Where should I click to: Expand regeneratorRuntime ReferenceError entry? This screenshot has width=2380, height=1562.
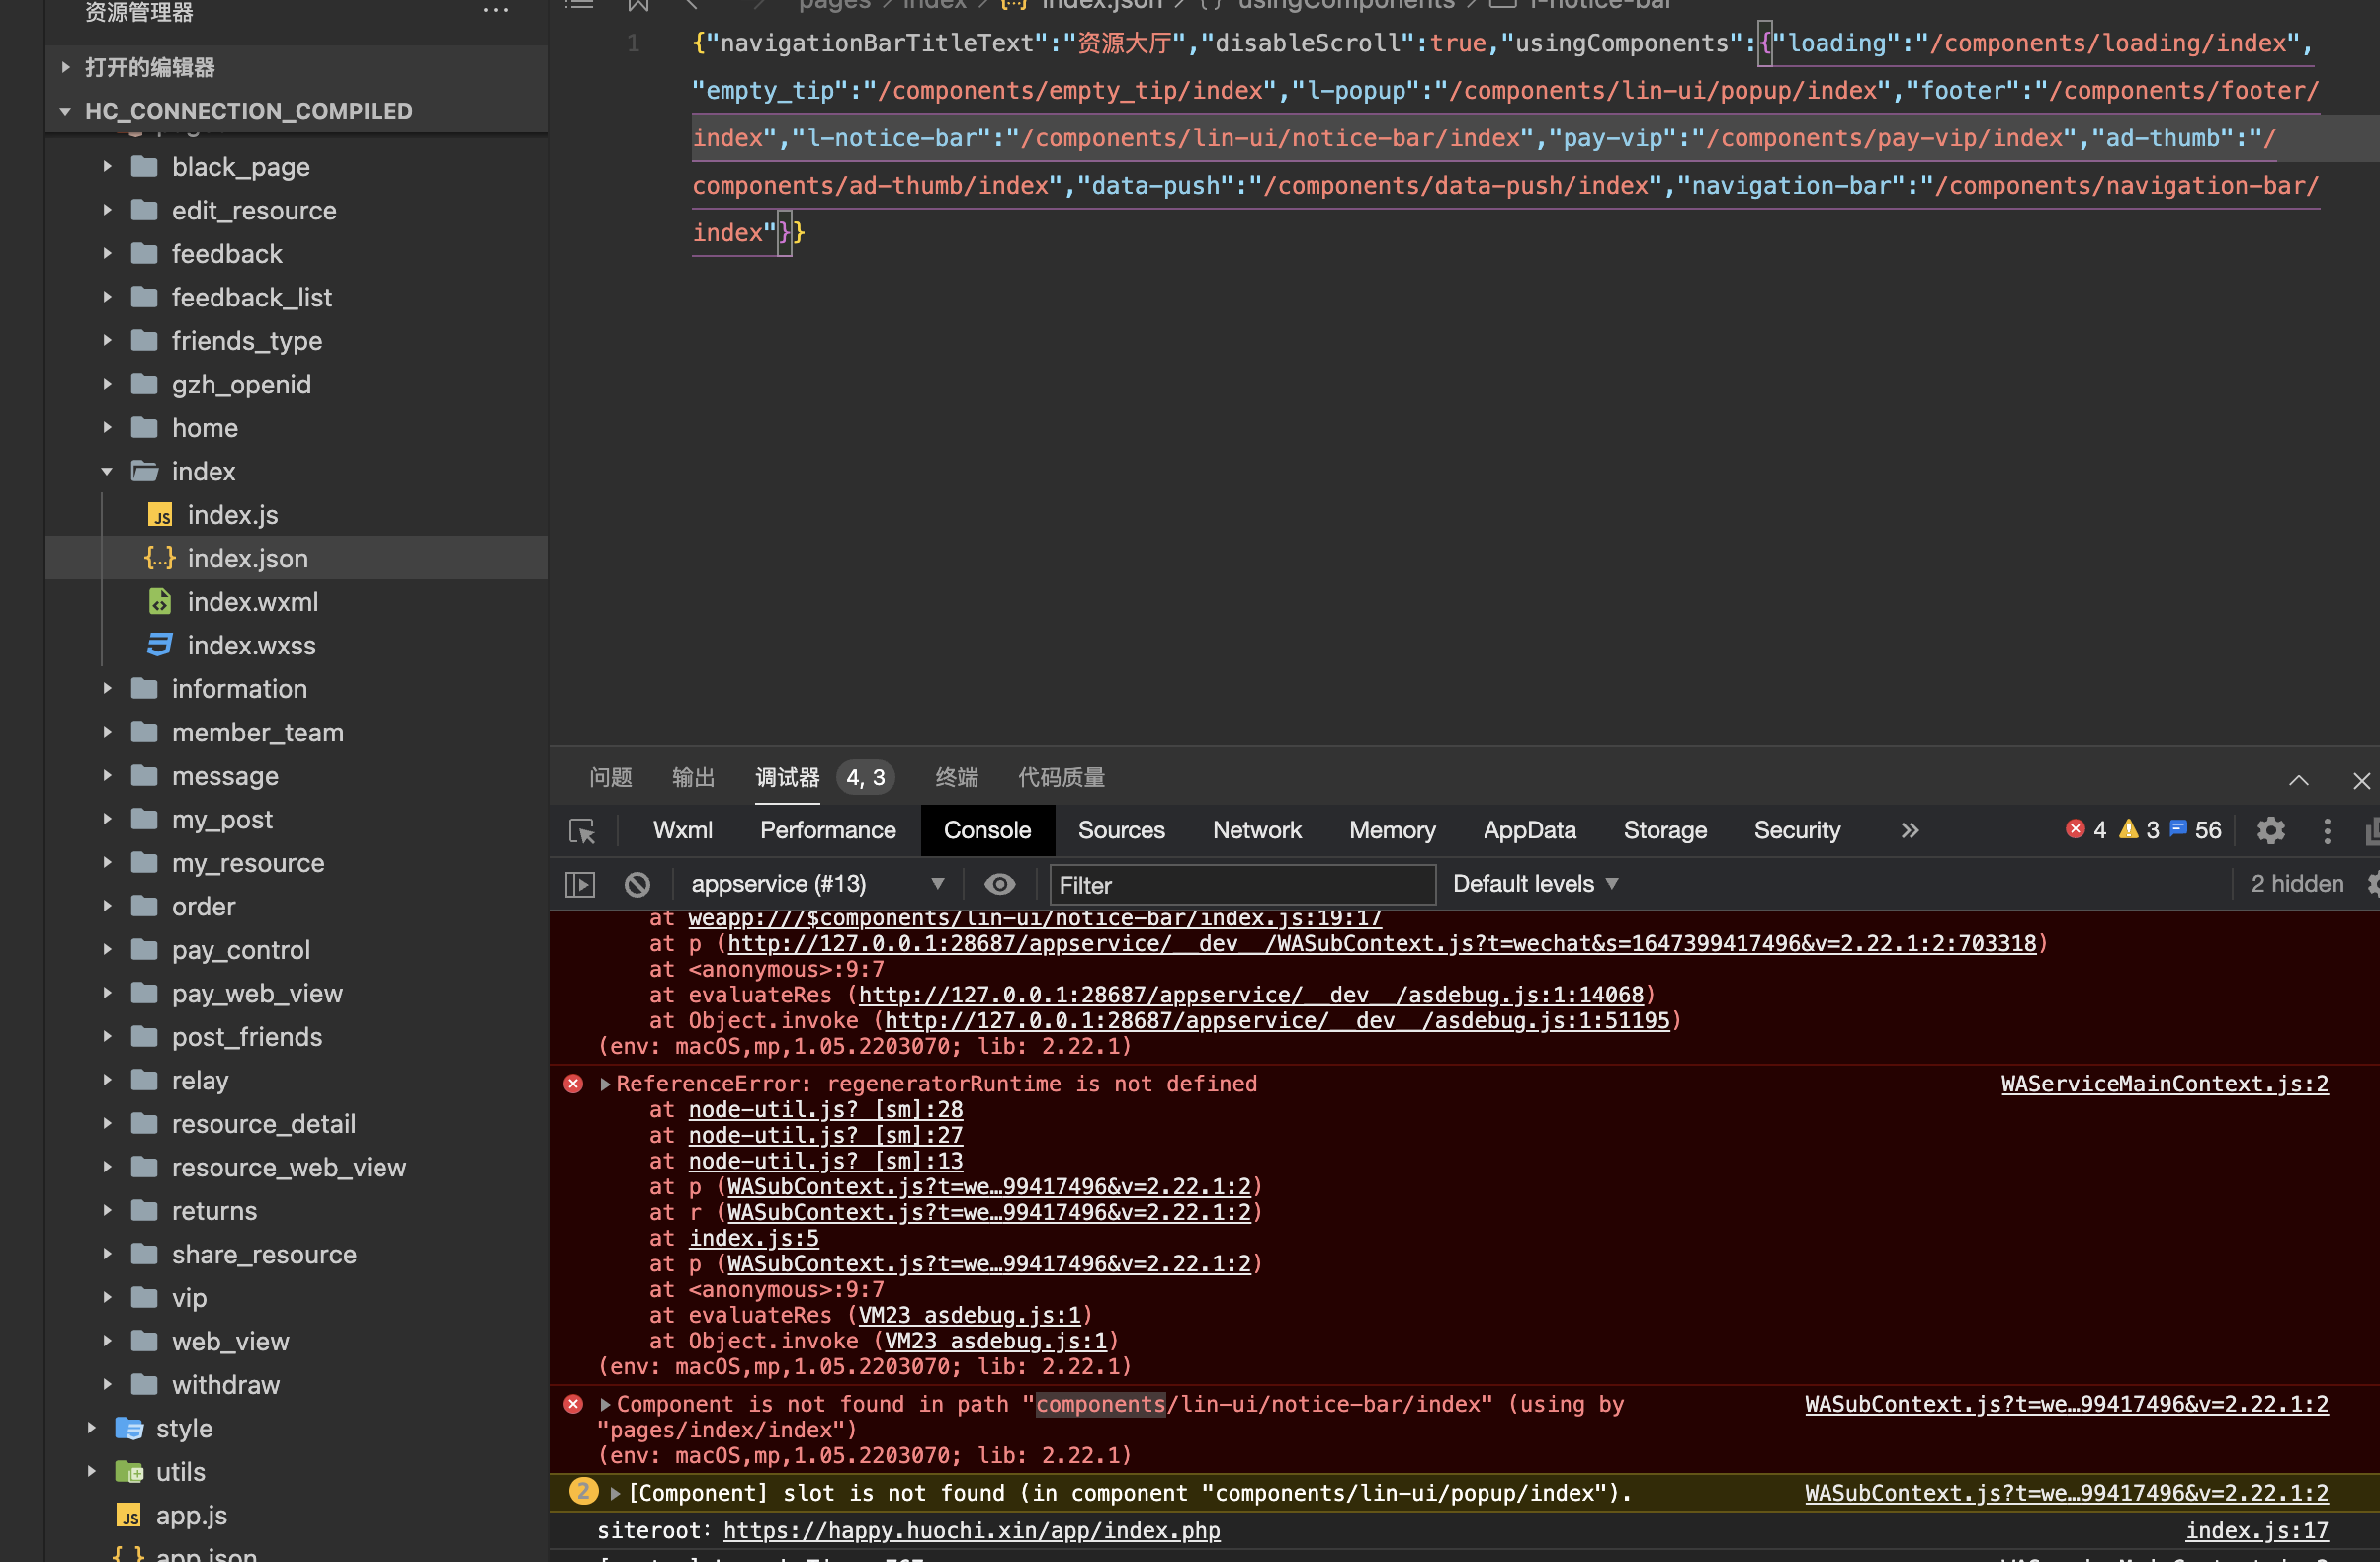click(604, 1084)
